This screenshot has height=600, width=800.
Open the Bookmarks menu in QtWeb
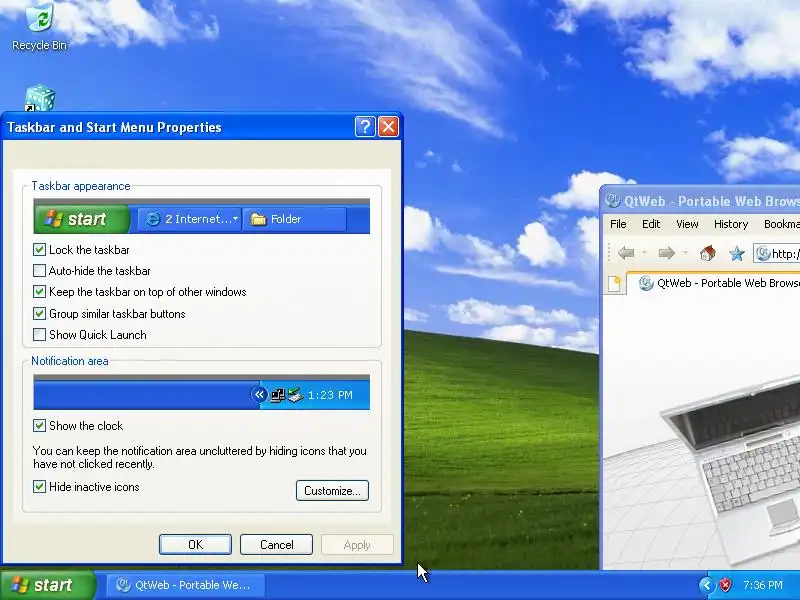[x=782, y=224]
